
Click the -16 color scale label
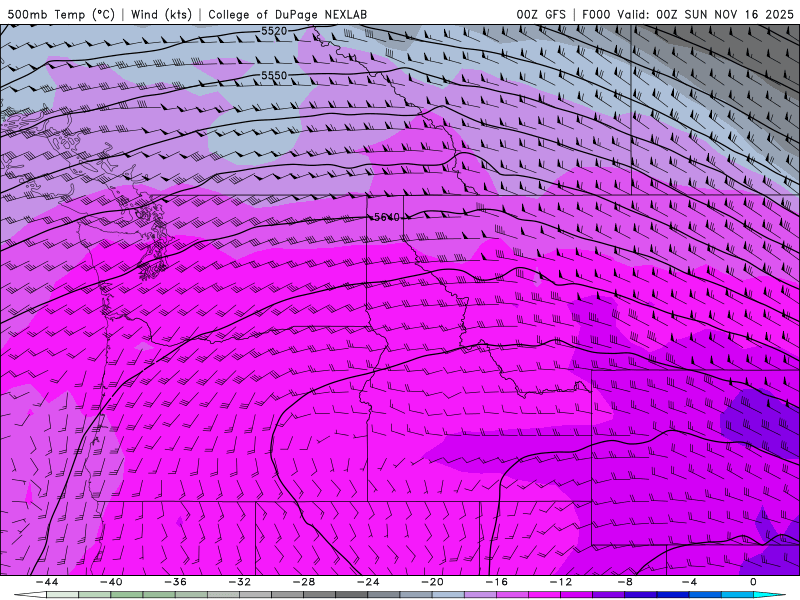click(497, 582)
